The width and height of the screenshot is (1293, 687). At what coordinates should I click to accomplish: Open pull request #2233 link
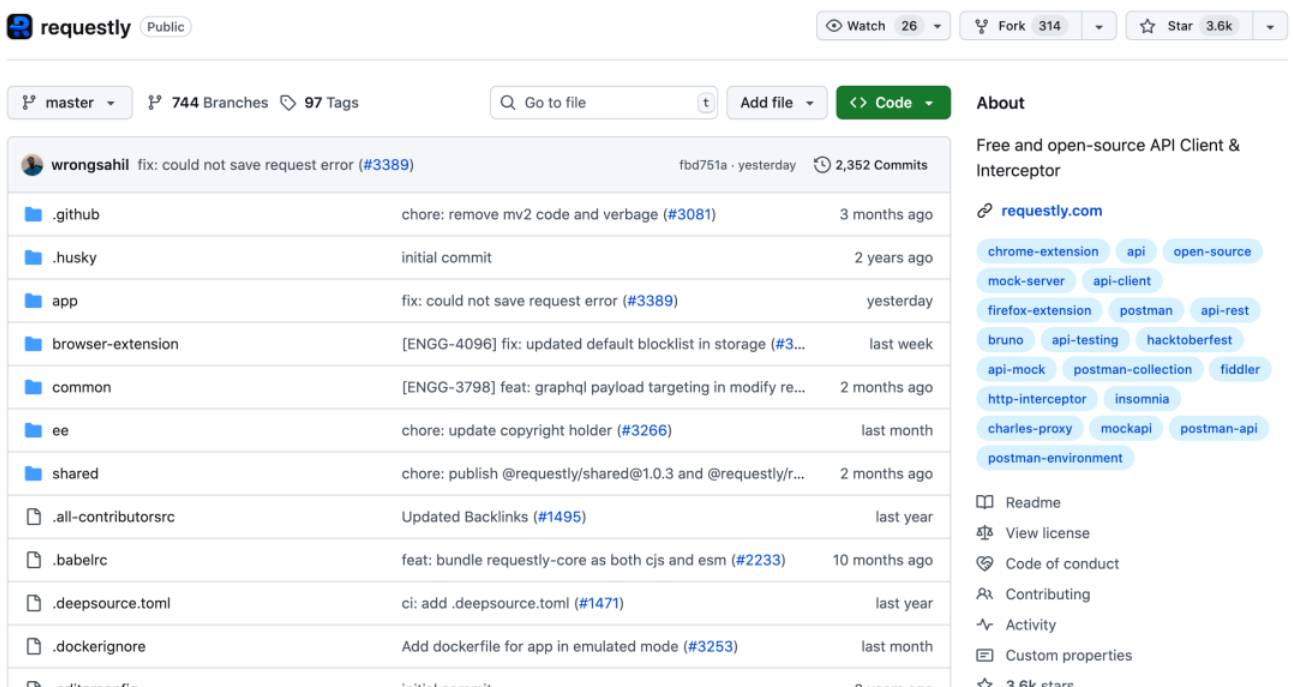(x=758, y=560)
